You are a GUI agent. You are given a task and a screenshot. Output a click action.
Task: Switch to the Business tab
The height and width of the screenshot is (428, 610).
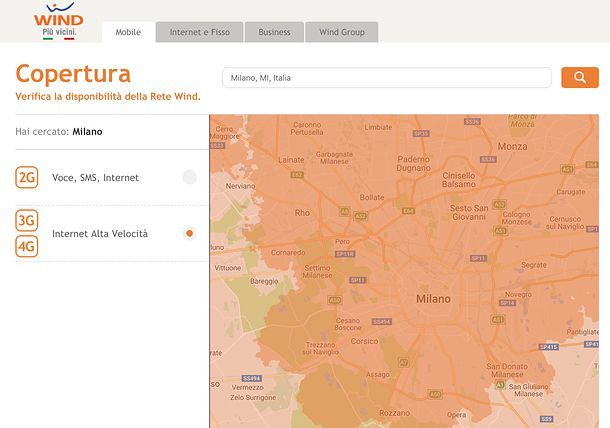pyautogui.click(x=274, y=32)
